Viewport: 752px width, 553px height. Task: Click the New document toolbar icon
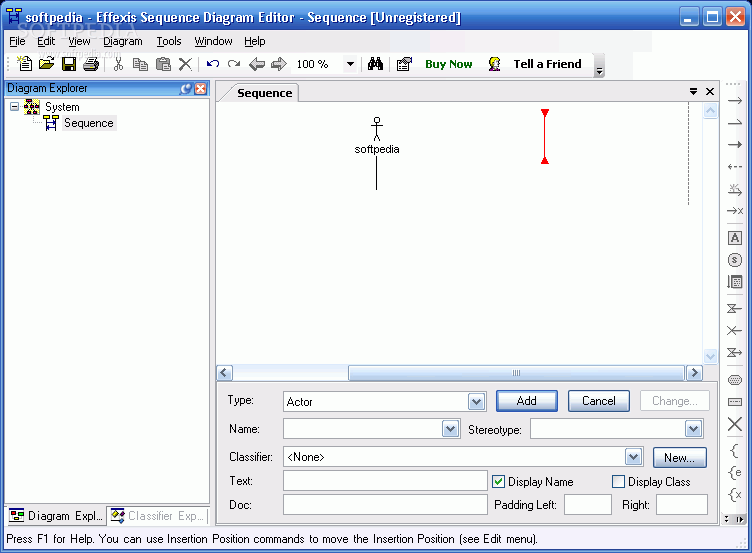pos(24,64)
